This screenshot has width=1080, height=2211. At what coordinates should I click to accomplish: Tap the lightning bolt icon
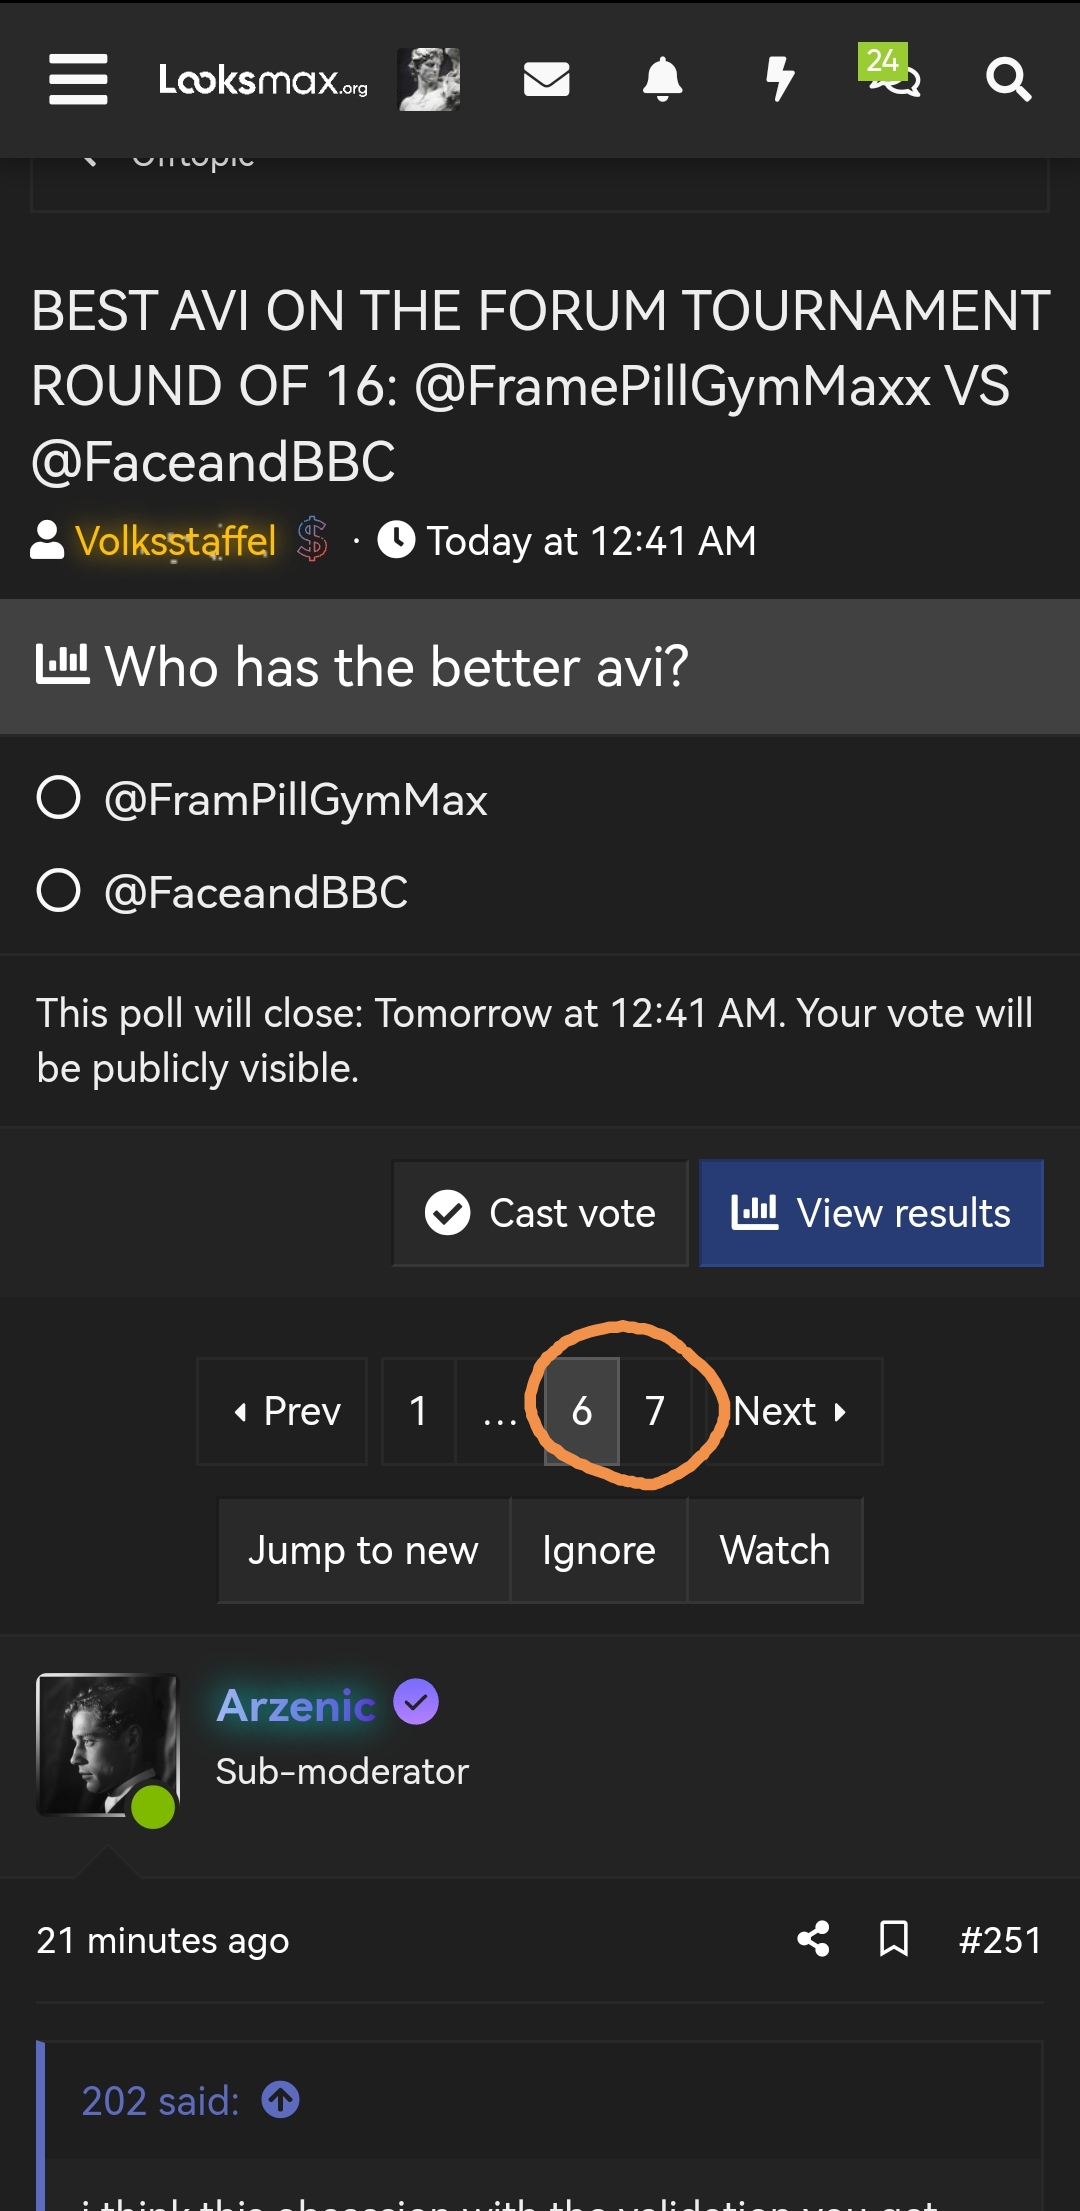click(x=779, y=79)
